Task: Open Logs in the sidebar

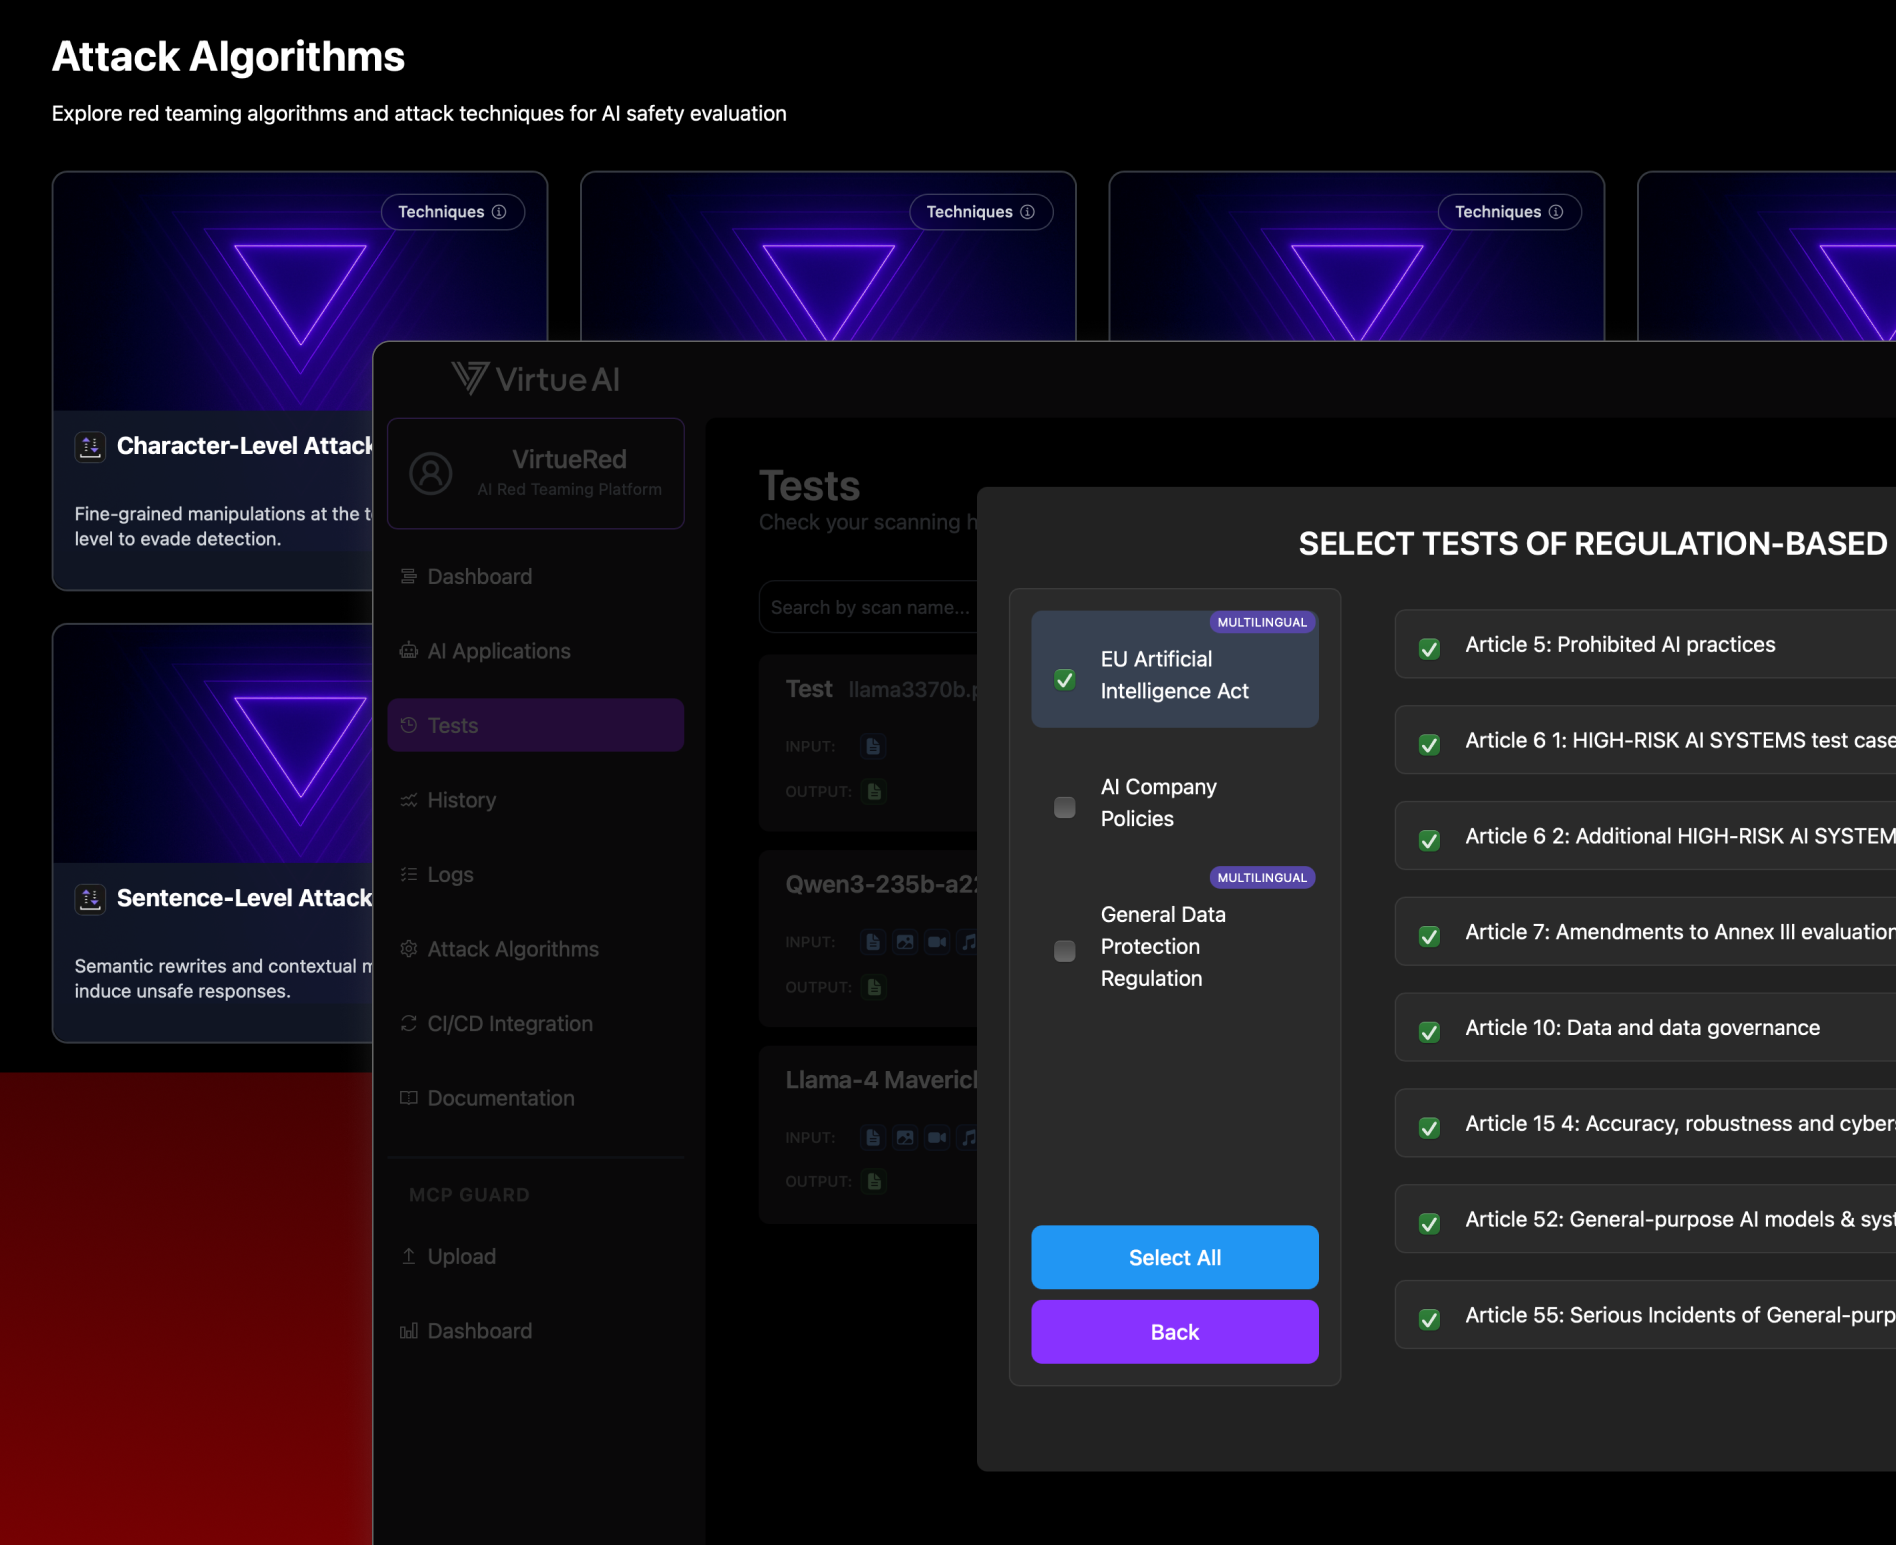Action: [x=536, y=874]
